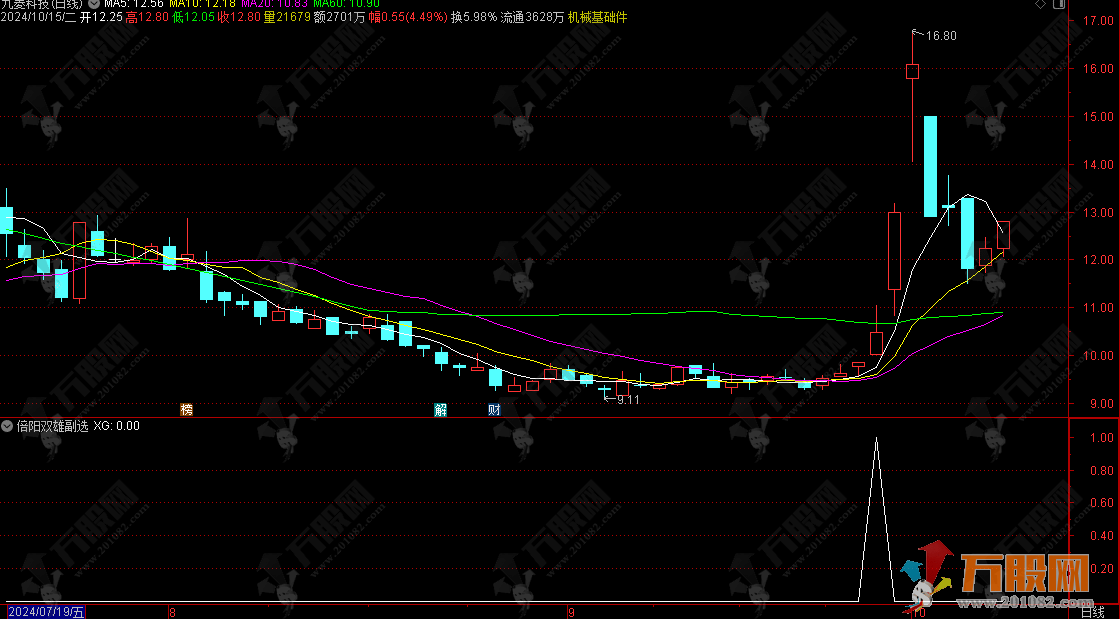Screen dimensions: 1120x619
Task: Click the 2024/07/19/五 date label
Action: point(46,612)
